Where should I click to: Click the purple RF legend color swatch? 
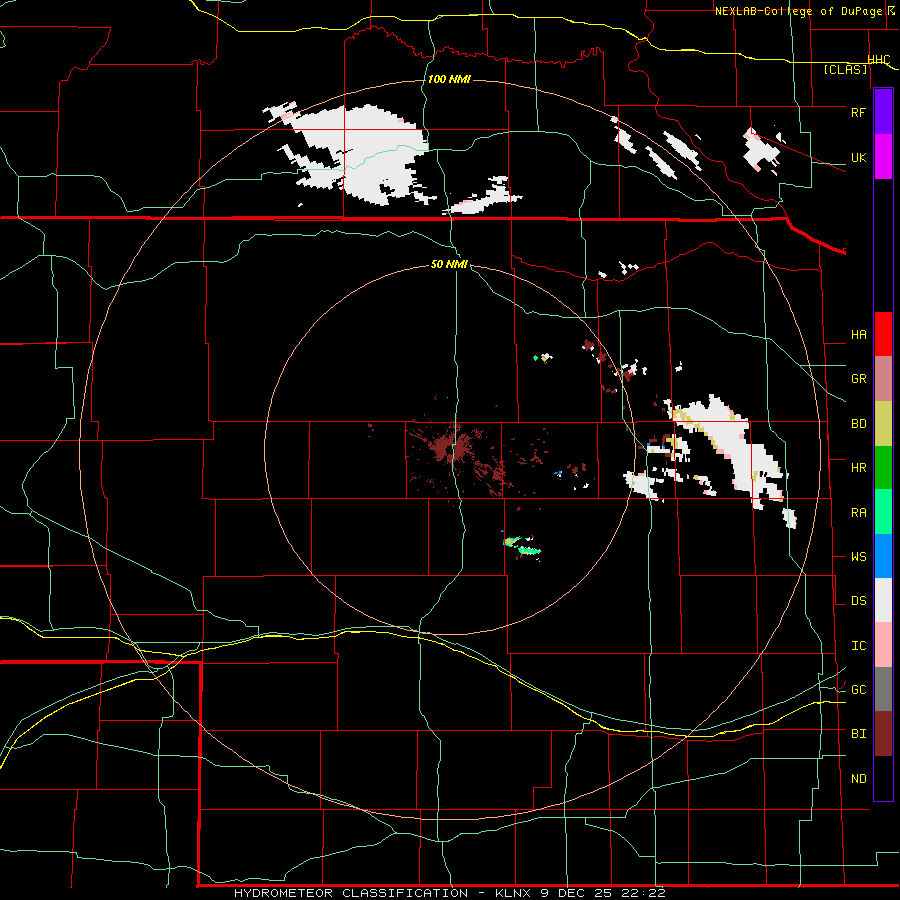[x=883, y=112]
